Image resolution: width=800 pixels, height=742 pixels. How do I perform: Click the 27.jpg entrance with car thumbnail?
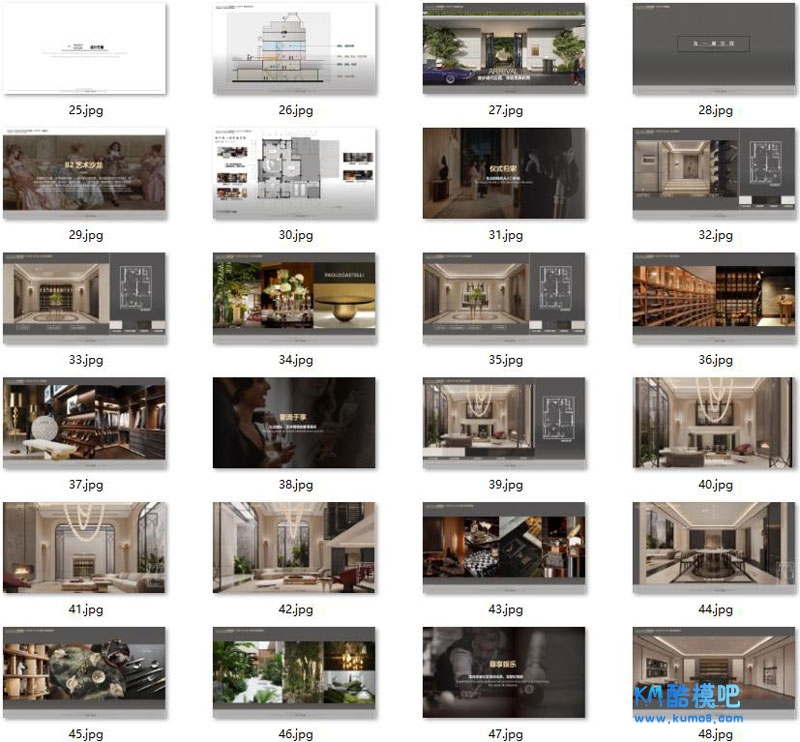[504, 49]
